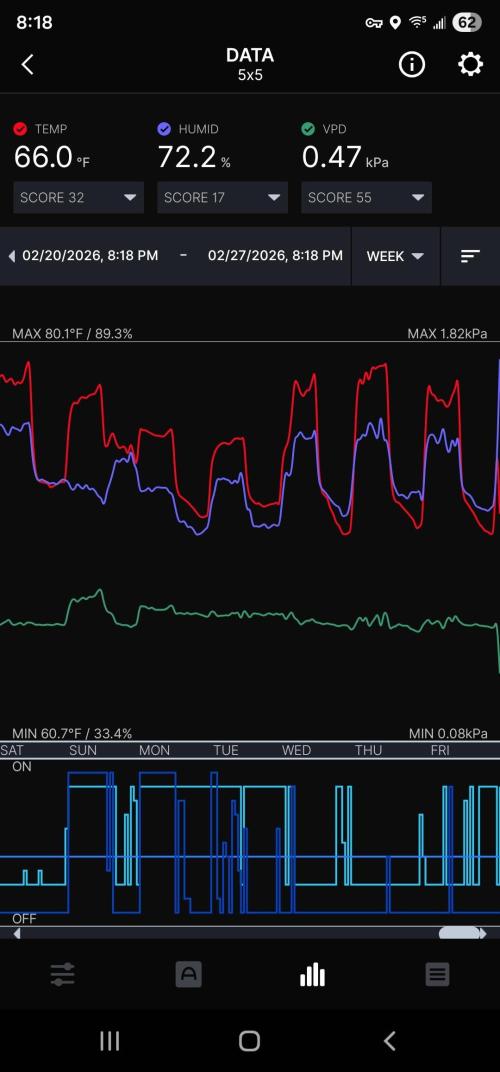Open the WEEK range dropdown
The width and height of the screenshot is (500, 1072).
(395, 256)
